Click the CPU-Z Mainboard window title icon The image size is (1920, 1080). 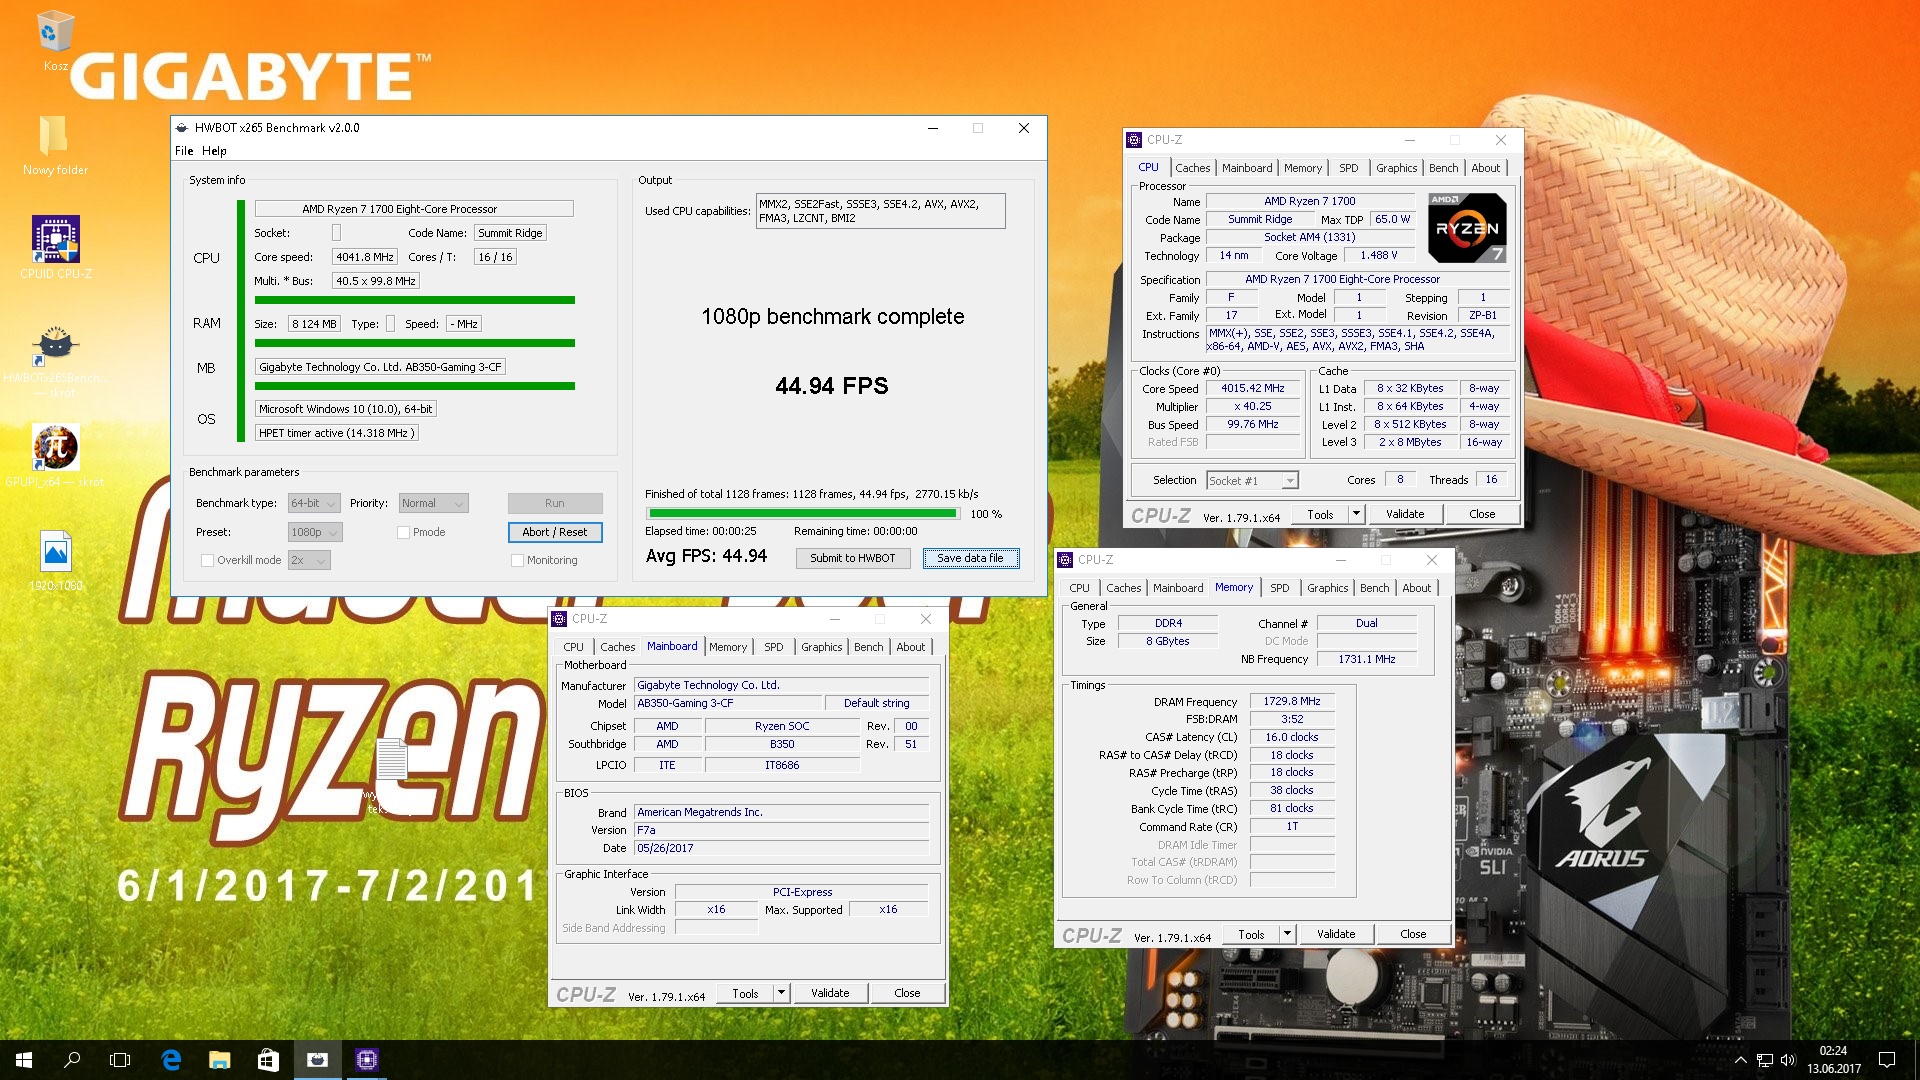coord(559,619)
